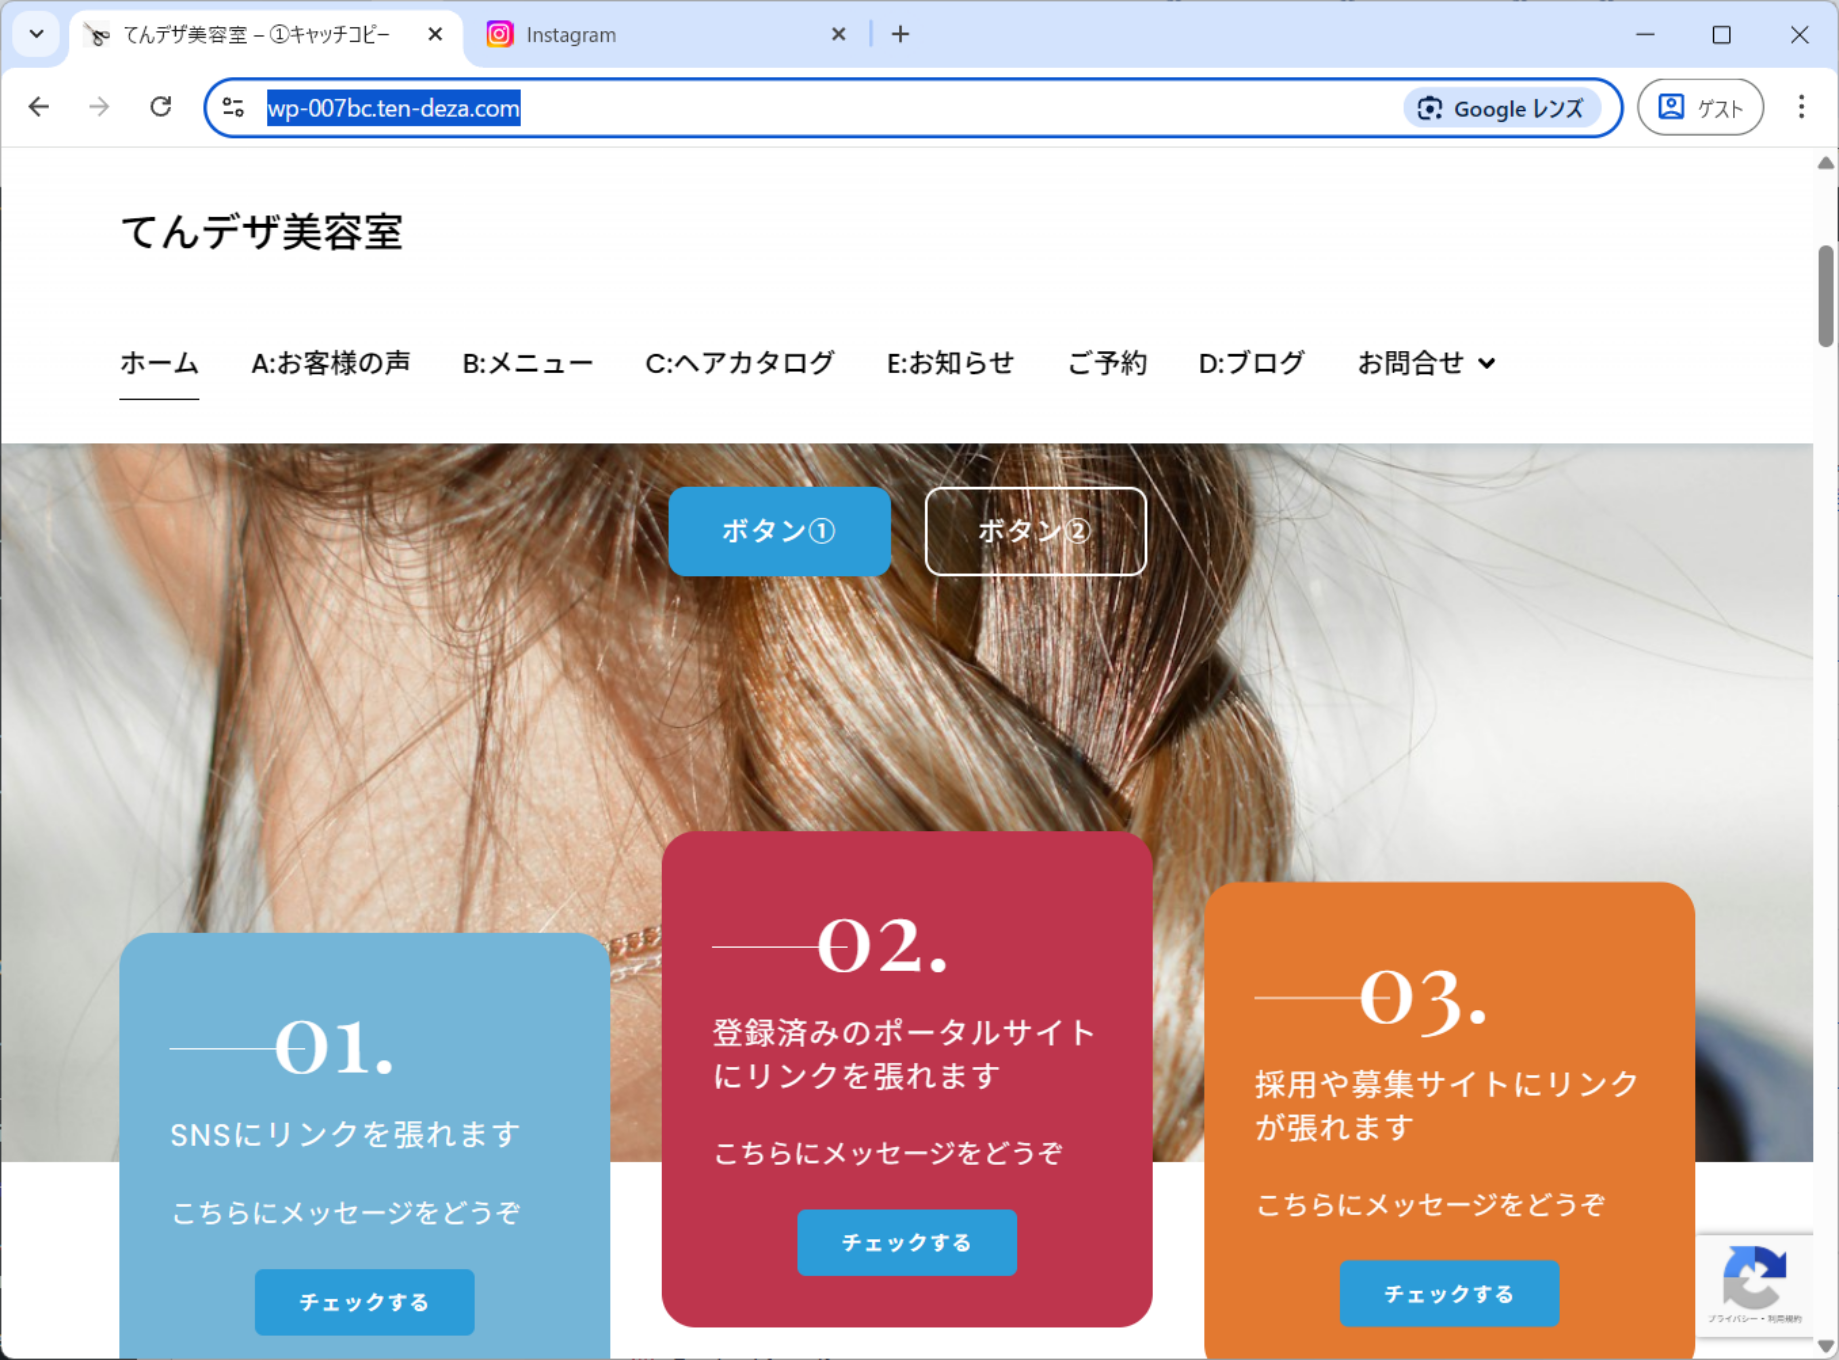Click チェックする in the orange 03 card
The width and height of the screenshot is (1839, 1360).
click(1448, 1294)
